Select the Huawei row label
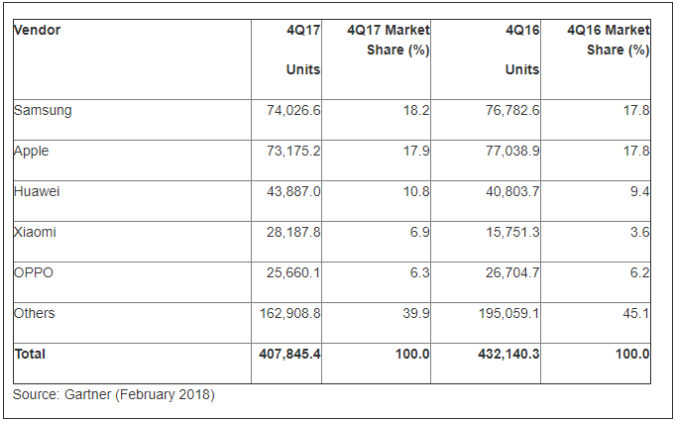676x422 pixels. tap(37, 191)
